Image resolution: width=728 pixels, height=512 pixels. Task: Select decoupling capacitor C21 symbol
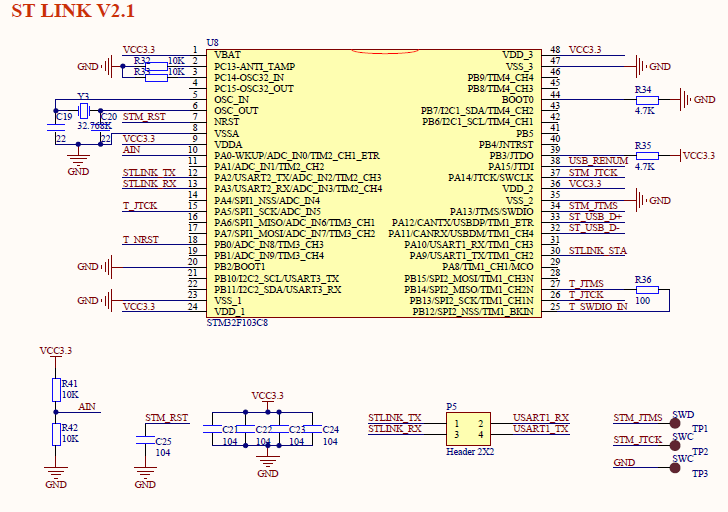(212, 429)
